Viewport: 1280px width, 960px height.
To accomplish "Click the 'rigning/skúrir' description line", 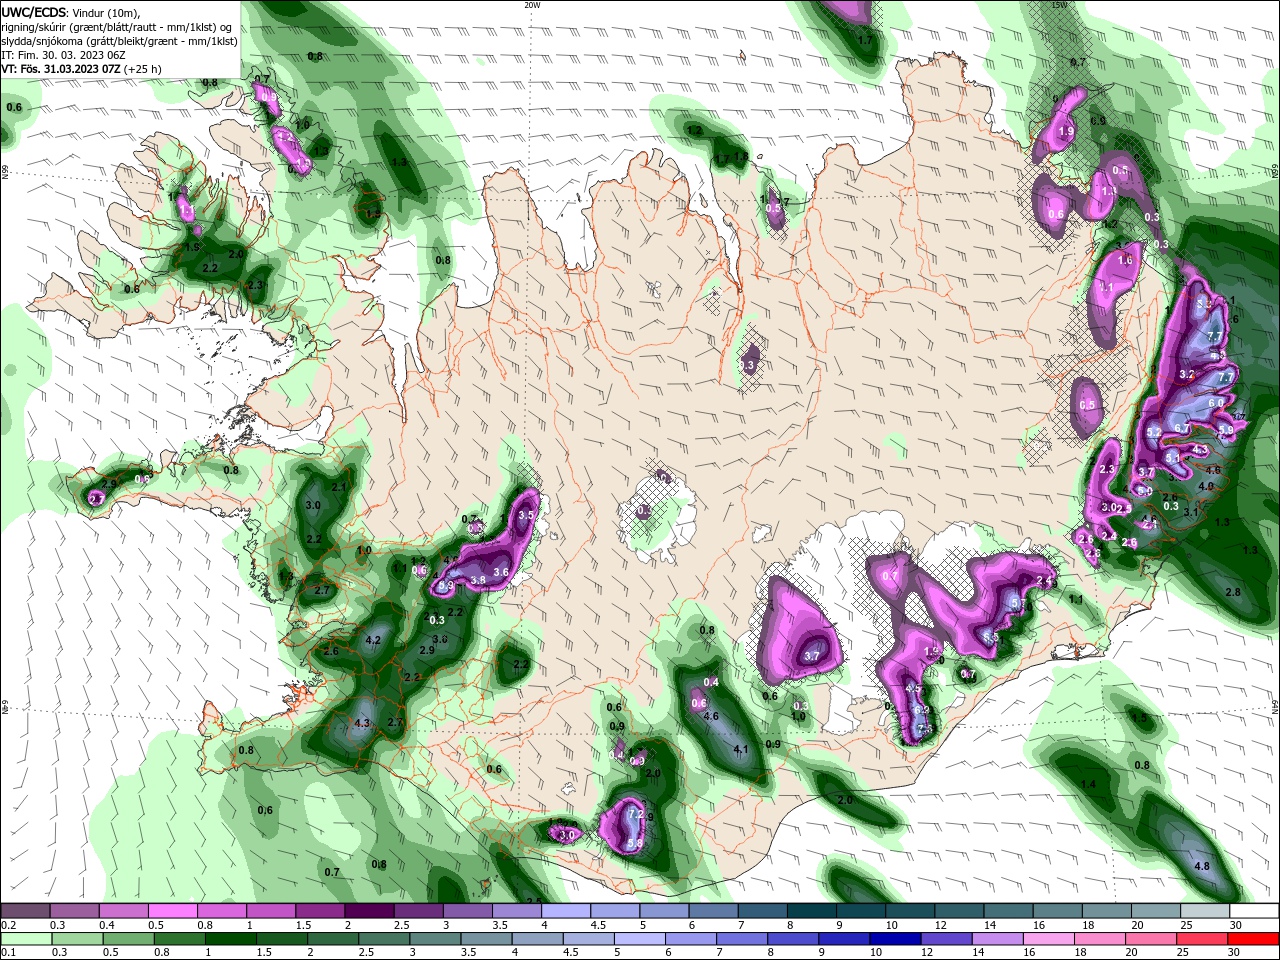I will coord(117,27).
